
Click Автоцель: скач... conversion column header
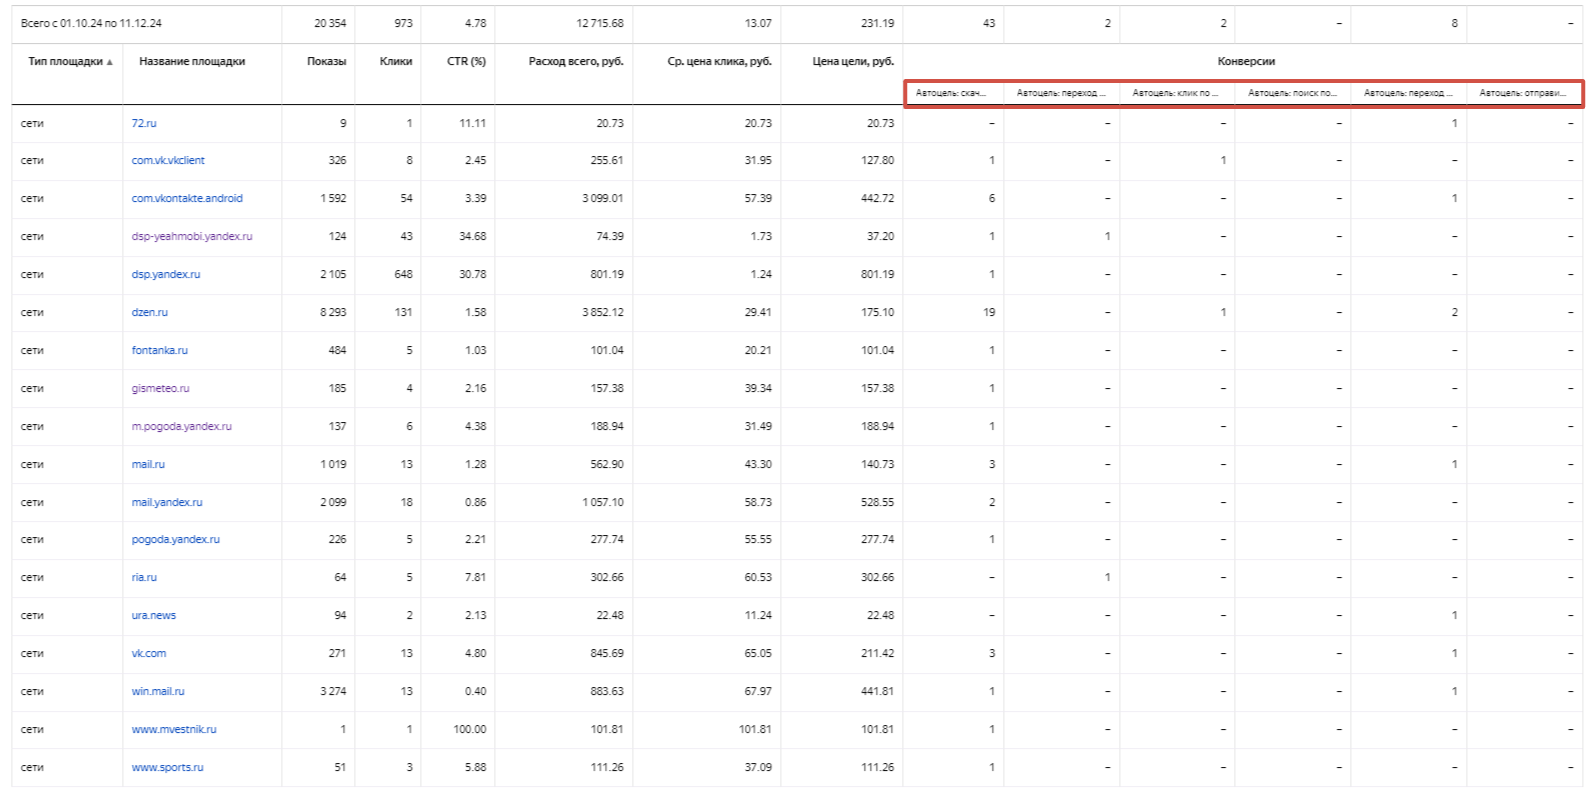[x=951, y=93]
